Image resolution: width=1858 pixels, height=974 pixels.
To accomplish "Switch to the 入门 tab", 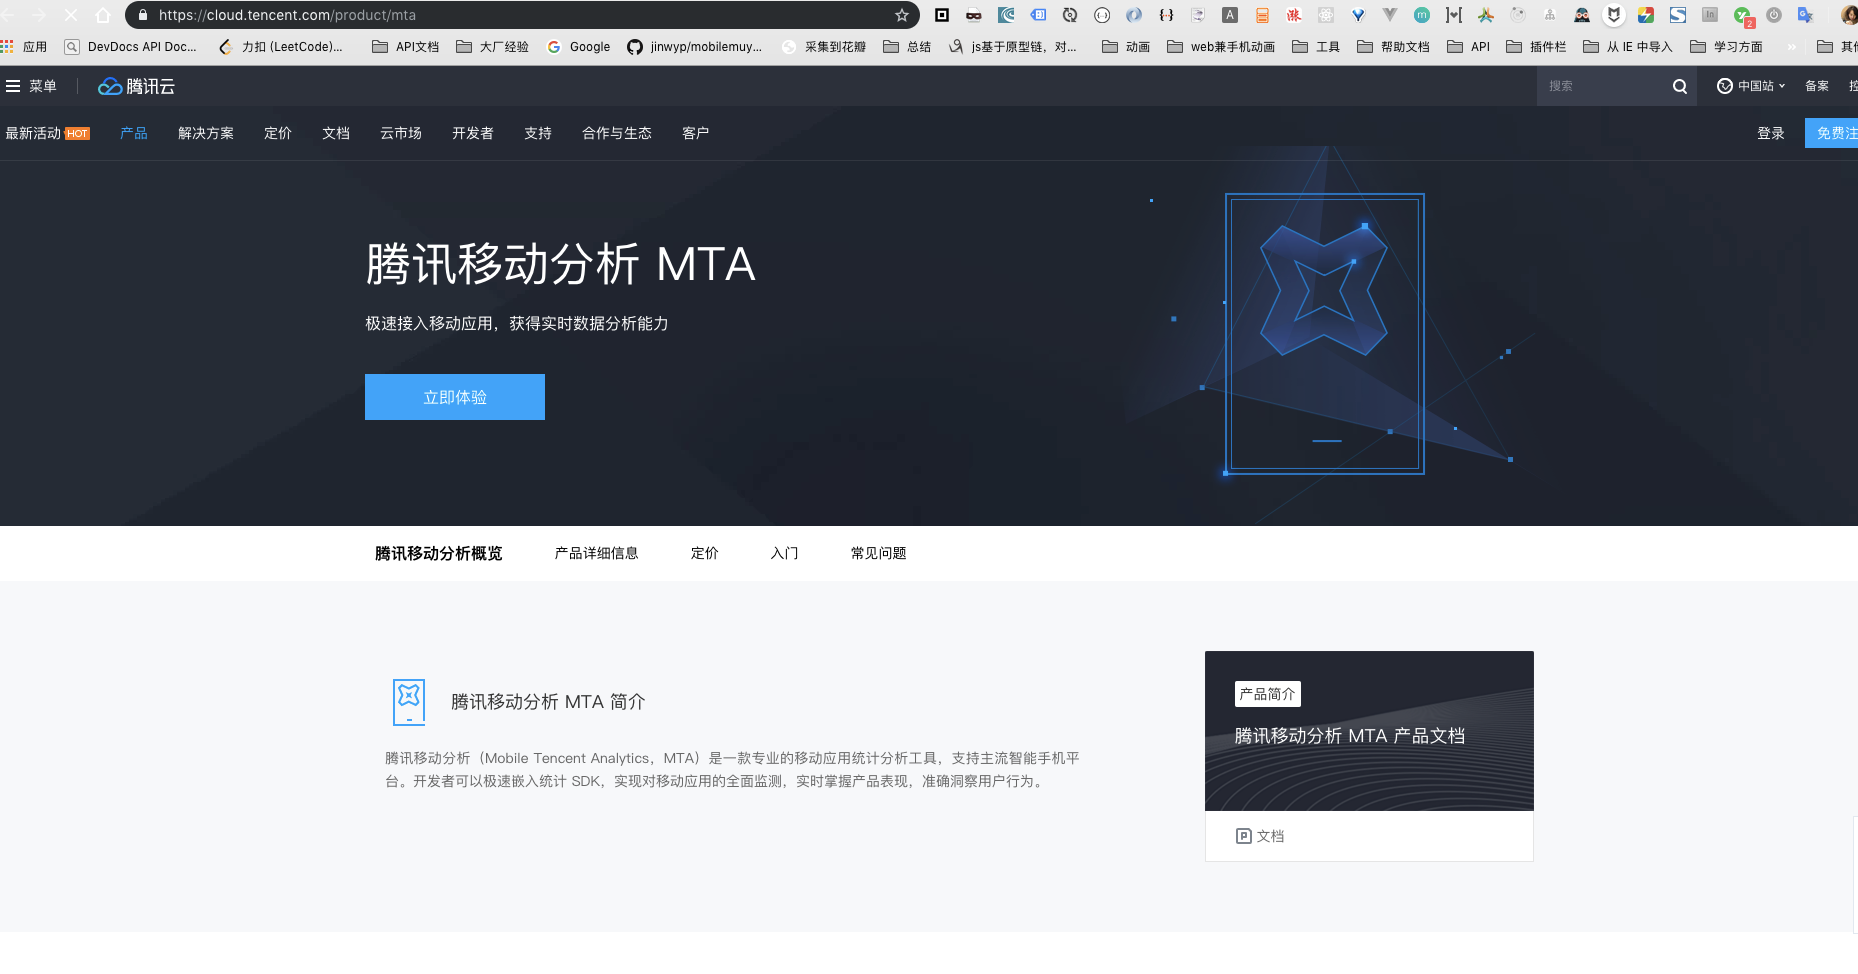I will click(x=785, y=553).
